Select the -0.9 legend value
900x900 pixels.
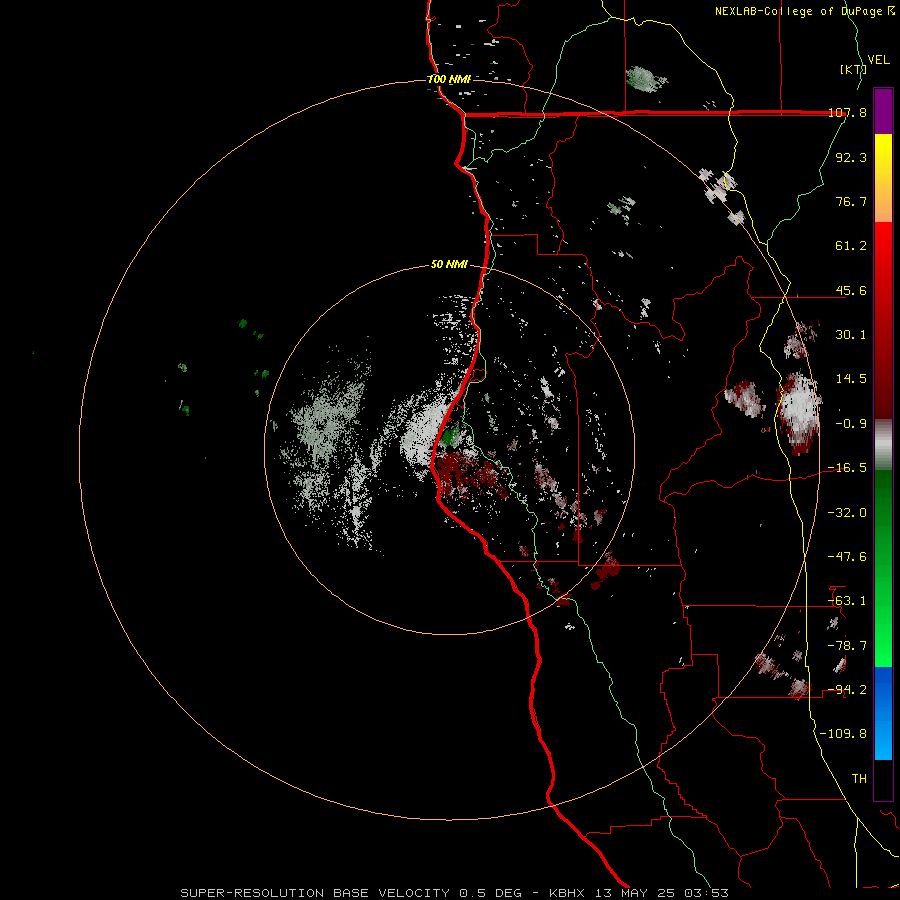coord(851,424)
